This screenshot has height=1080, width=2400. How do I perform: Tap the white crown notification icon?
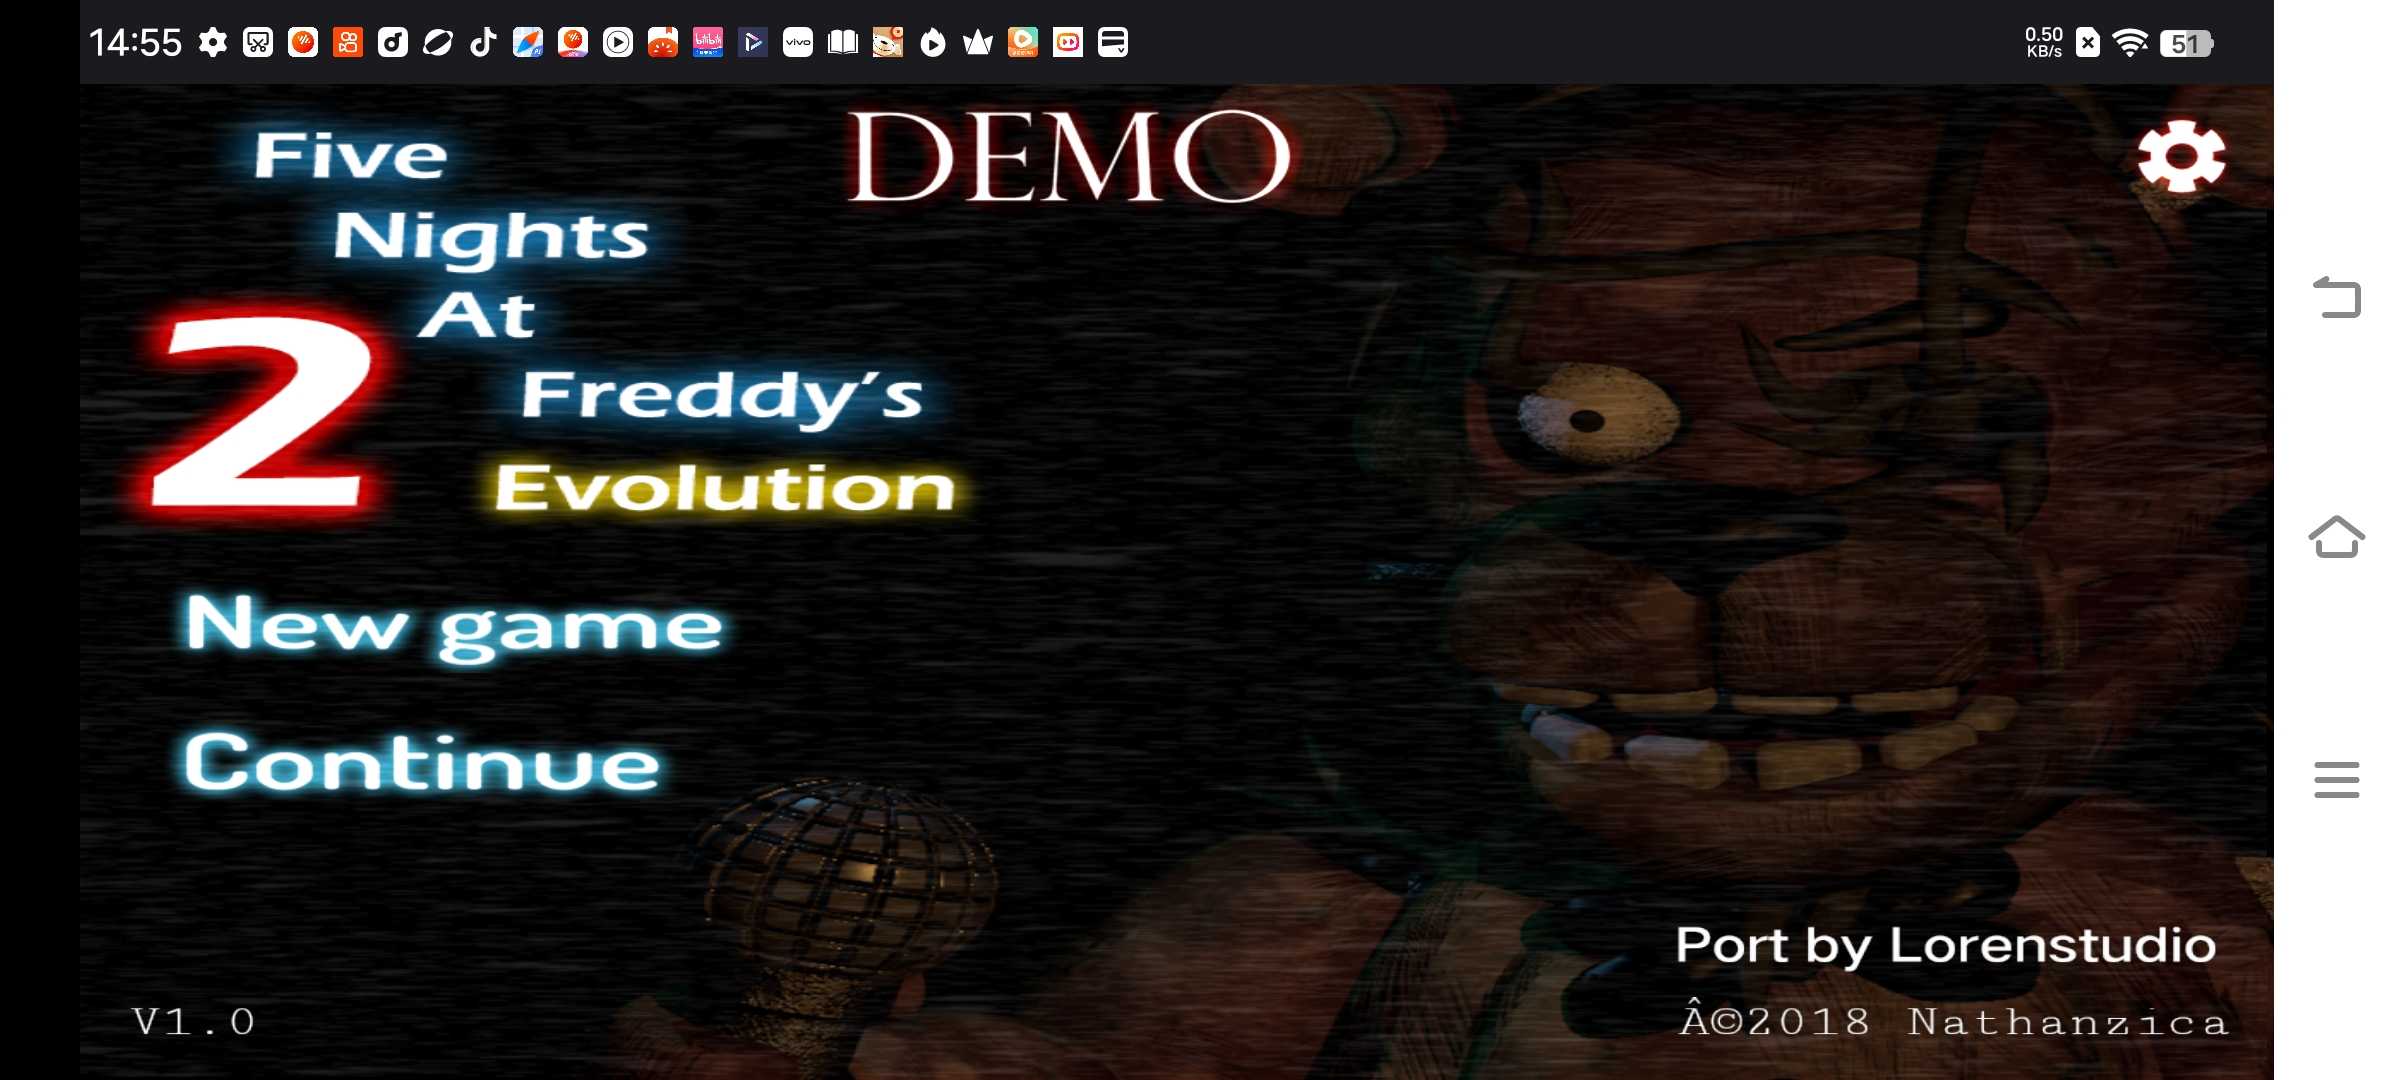[978, 42]
